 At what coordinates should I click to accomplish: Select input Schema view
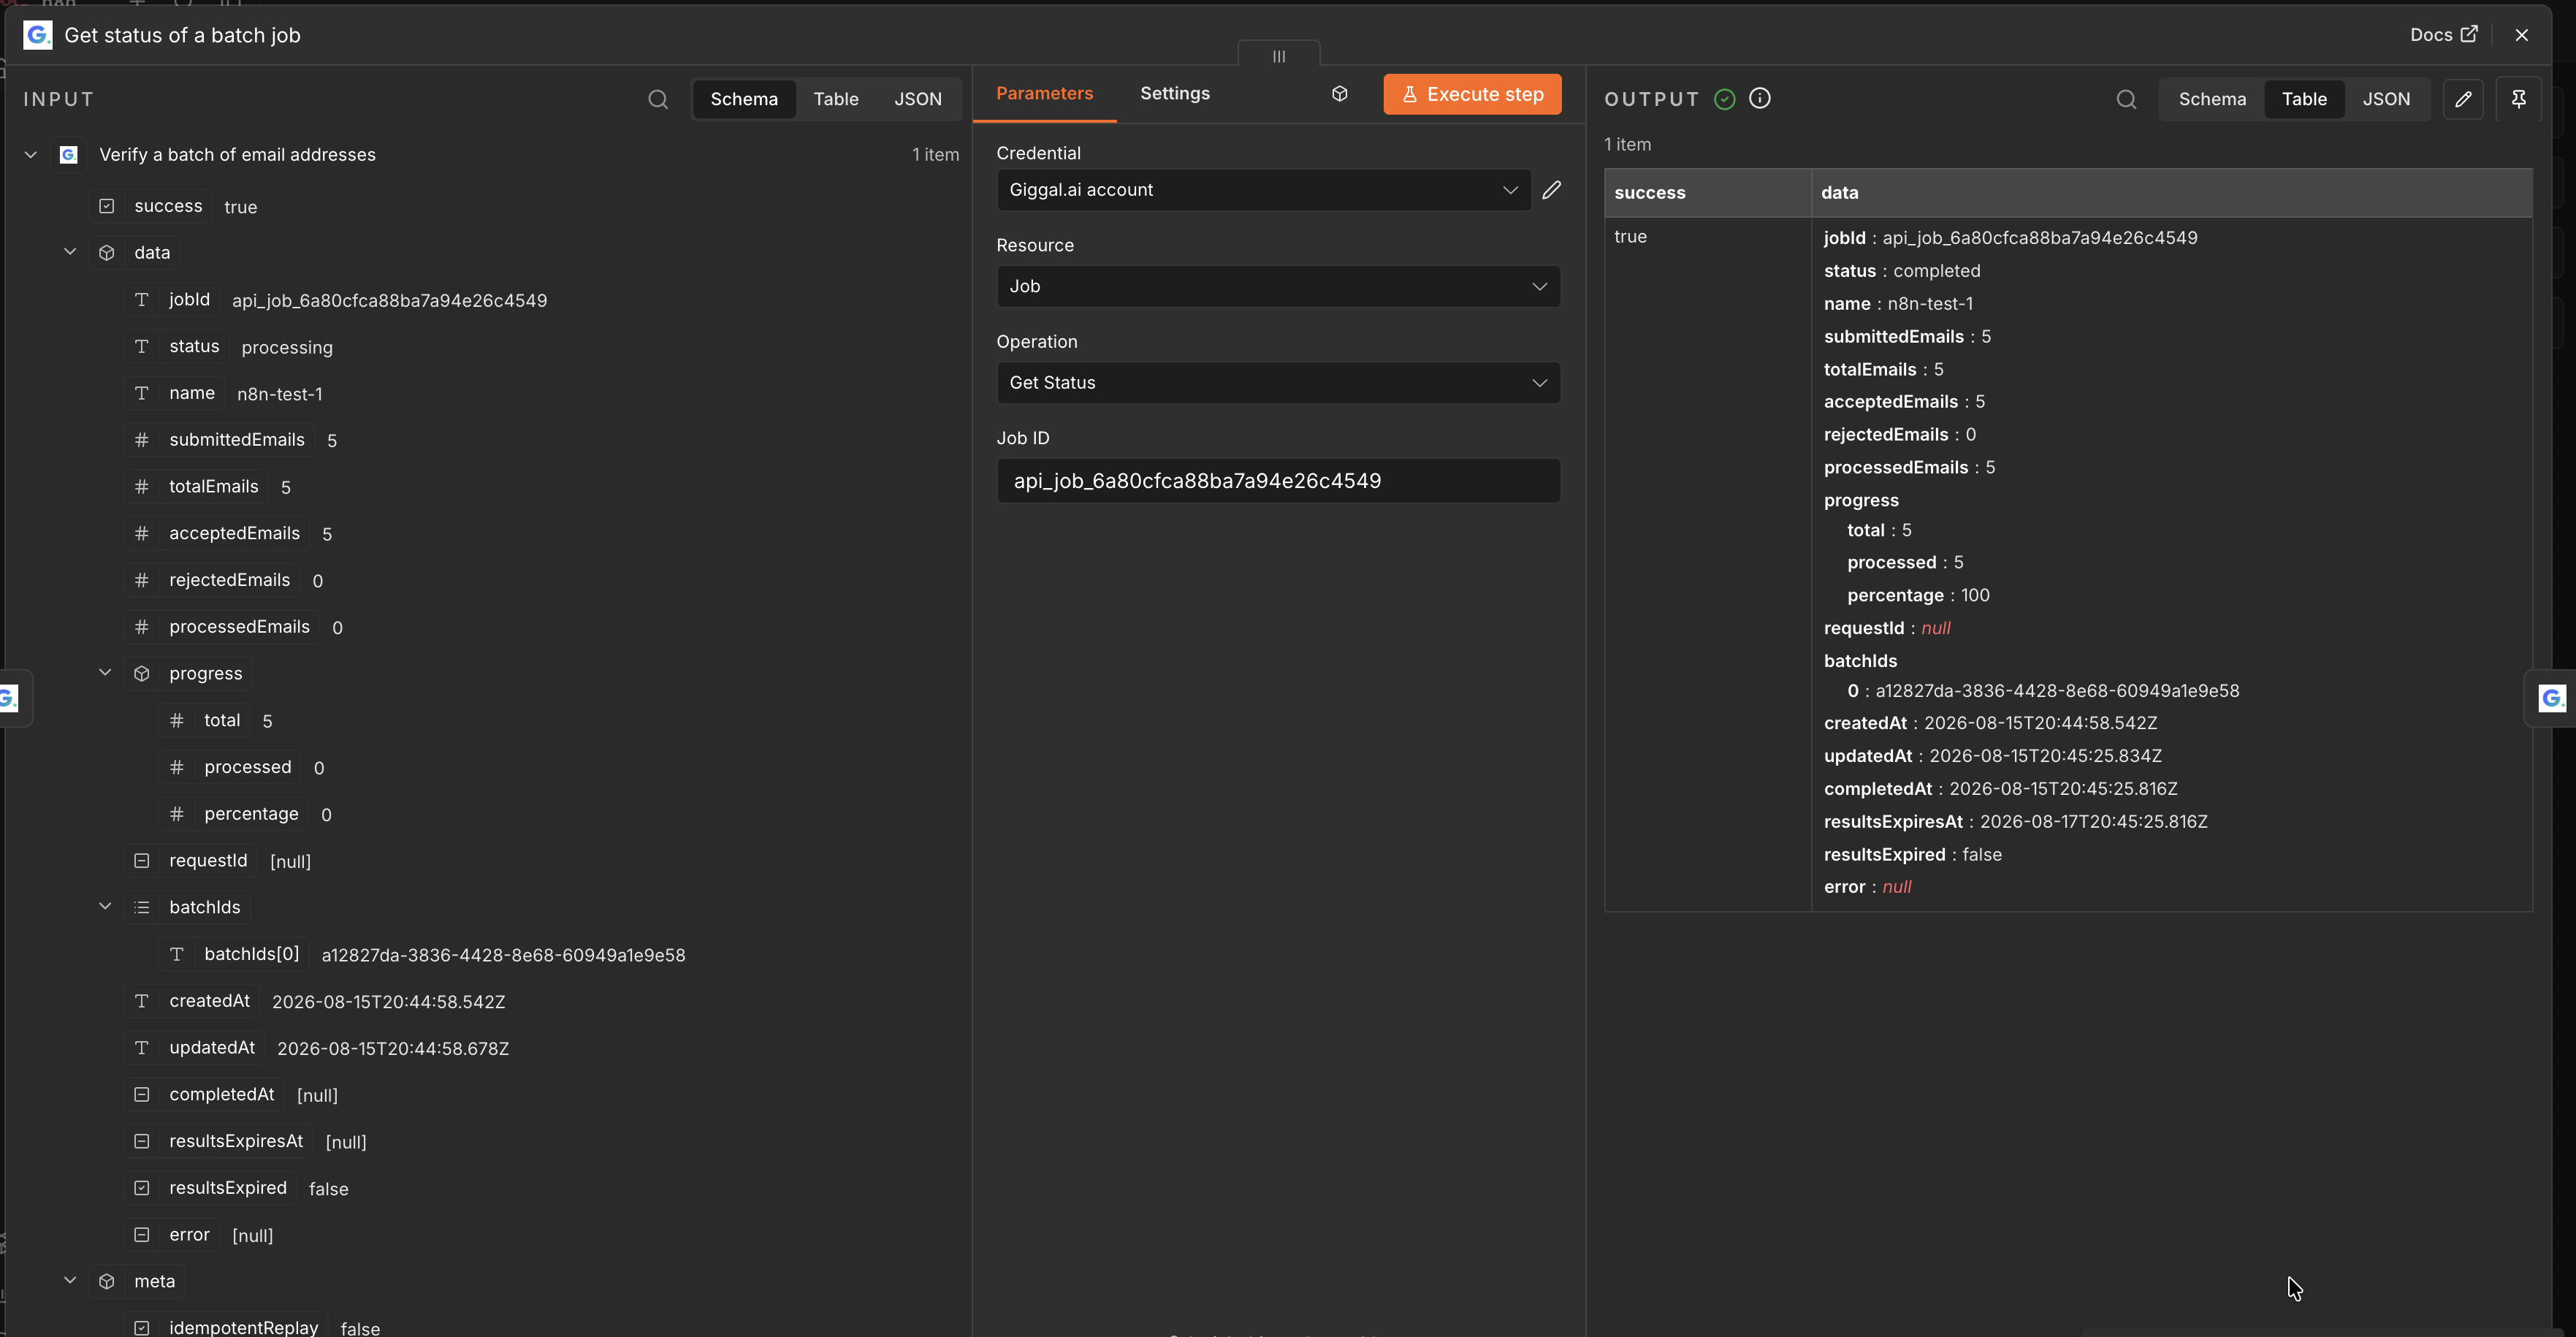(x=744, y=99)
